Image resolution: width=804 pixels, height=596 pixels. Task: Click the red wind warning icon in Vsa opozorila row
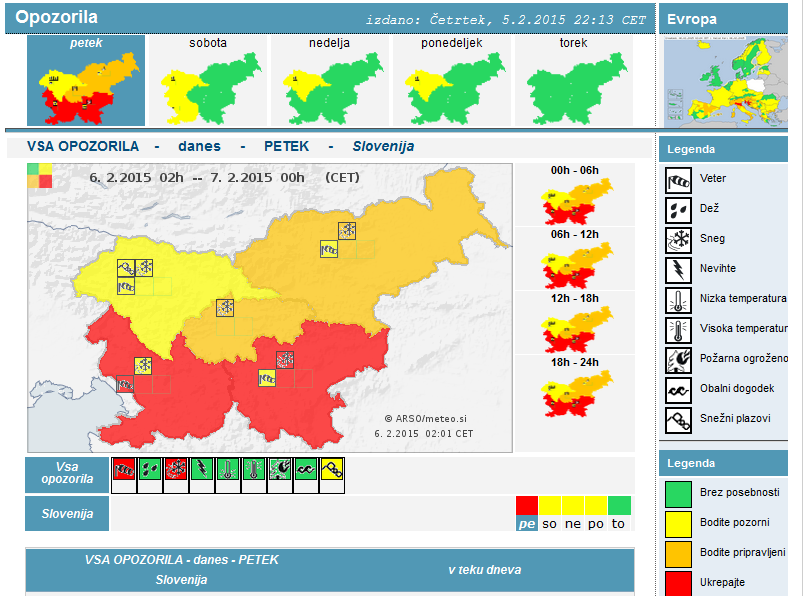click(124, 469)
